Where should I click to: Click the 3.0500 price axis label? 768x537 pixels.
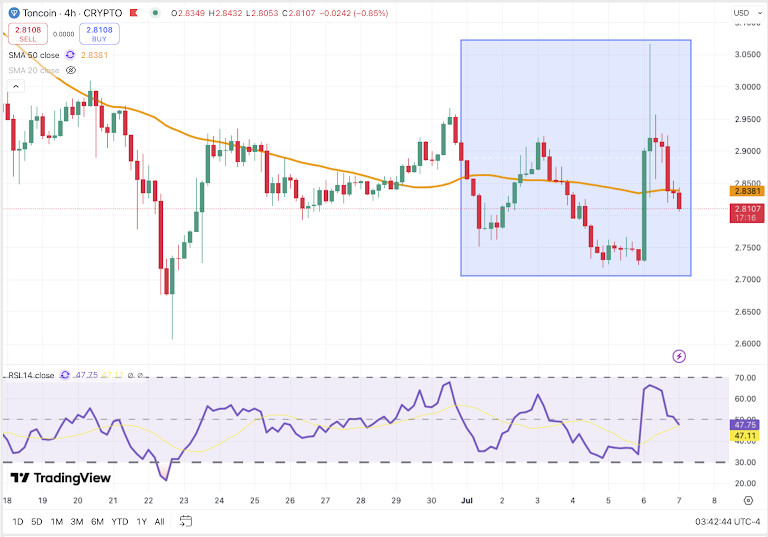(x=747, y=54)
